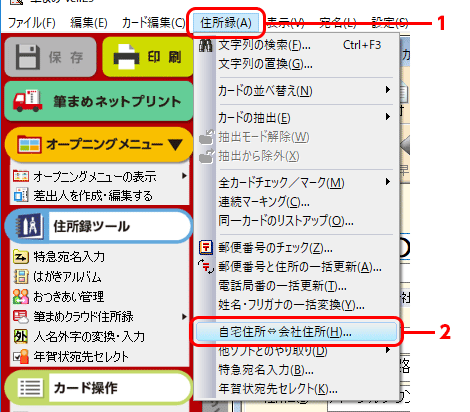Expand 他ソフトとのやり取り(D) submenu

click(297, 350)
